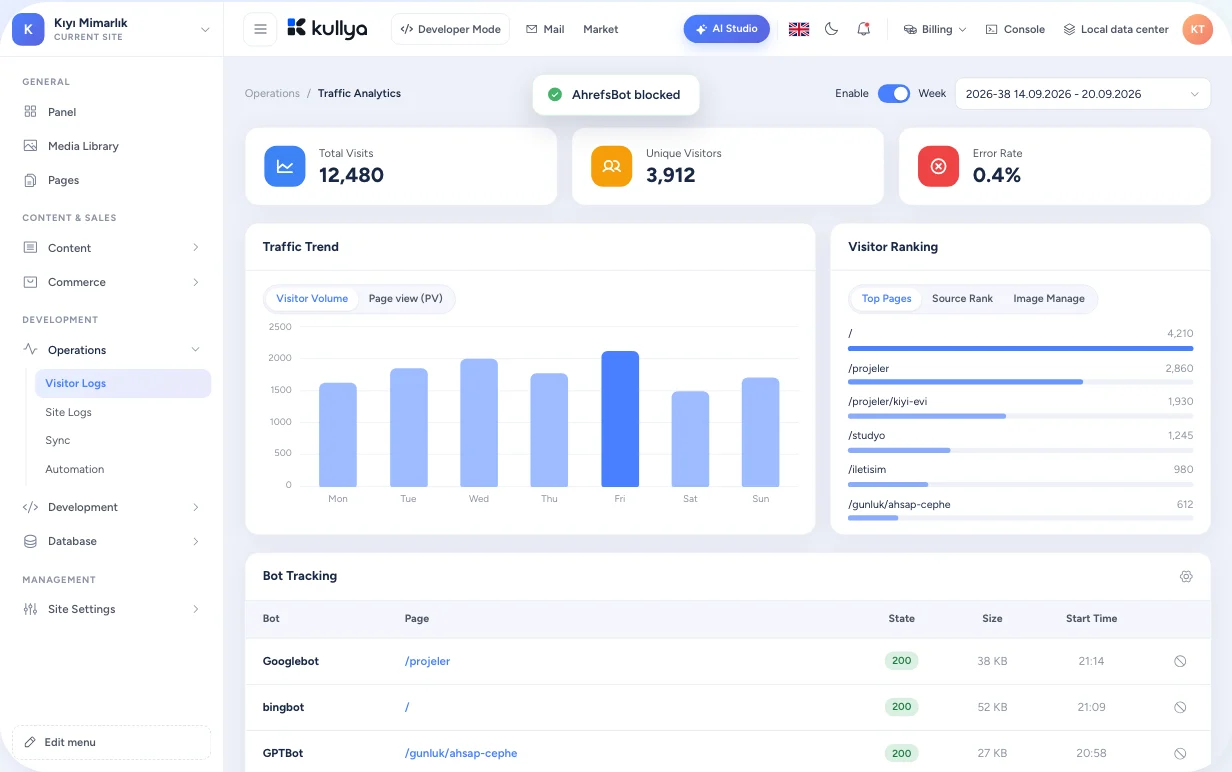Open Site Logs in sidebar
The width and height of the screenshot is (1232, 772).
pos(123,412)
